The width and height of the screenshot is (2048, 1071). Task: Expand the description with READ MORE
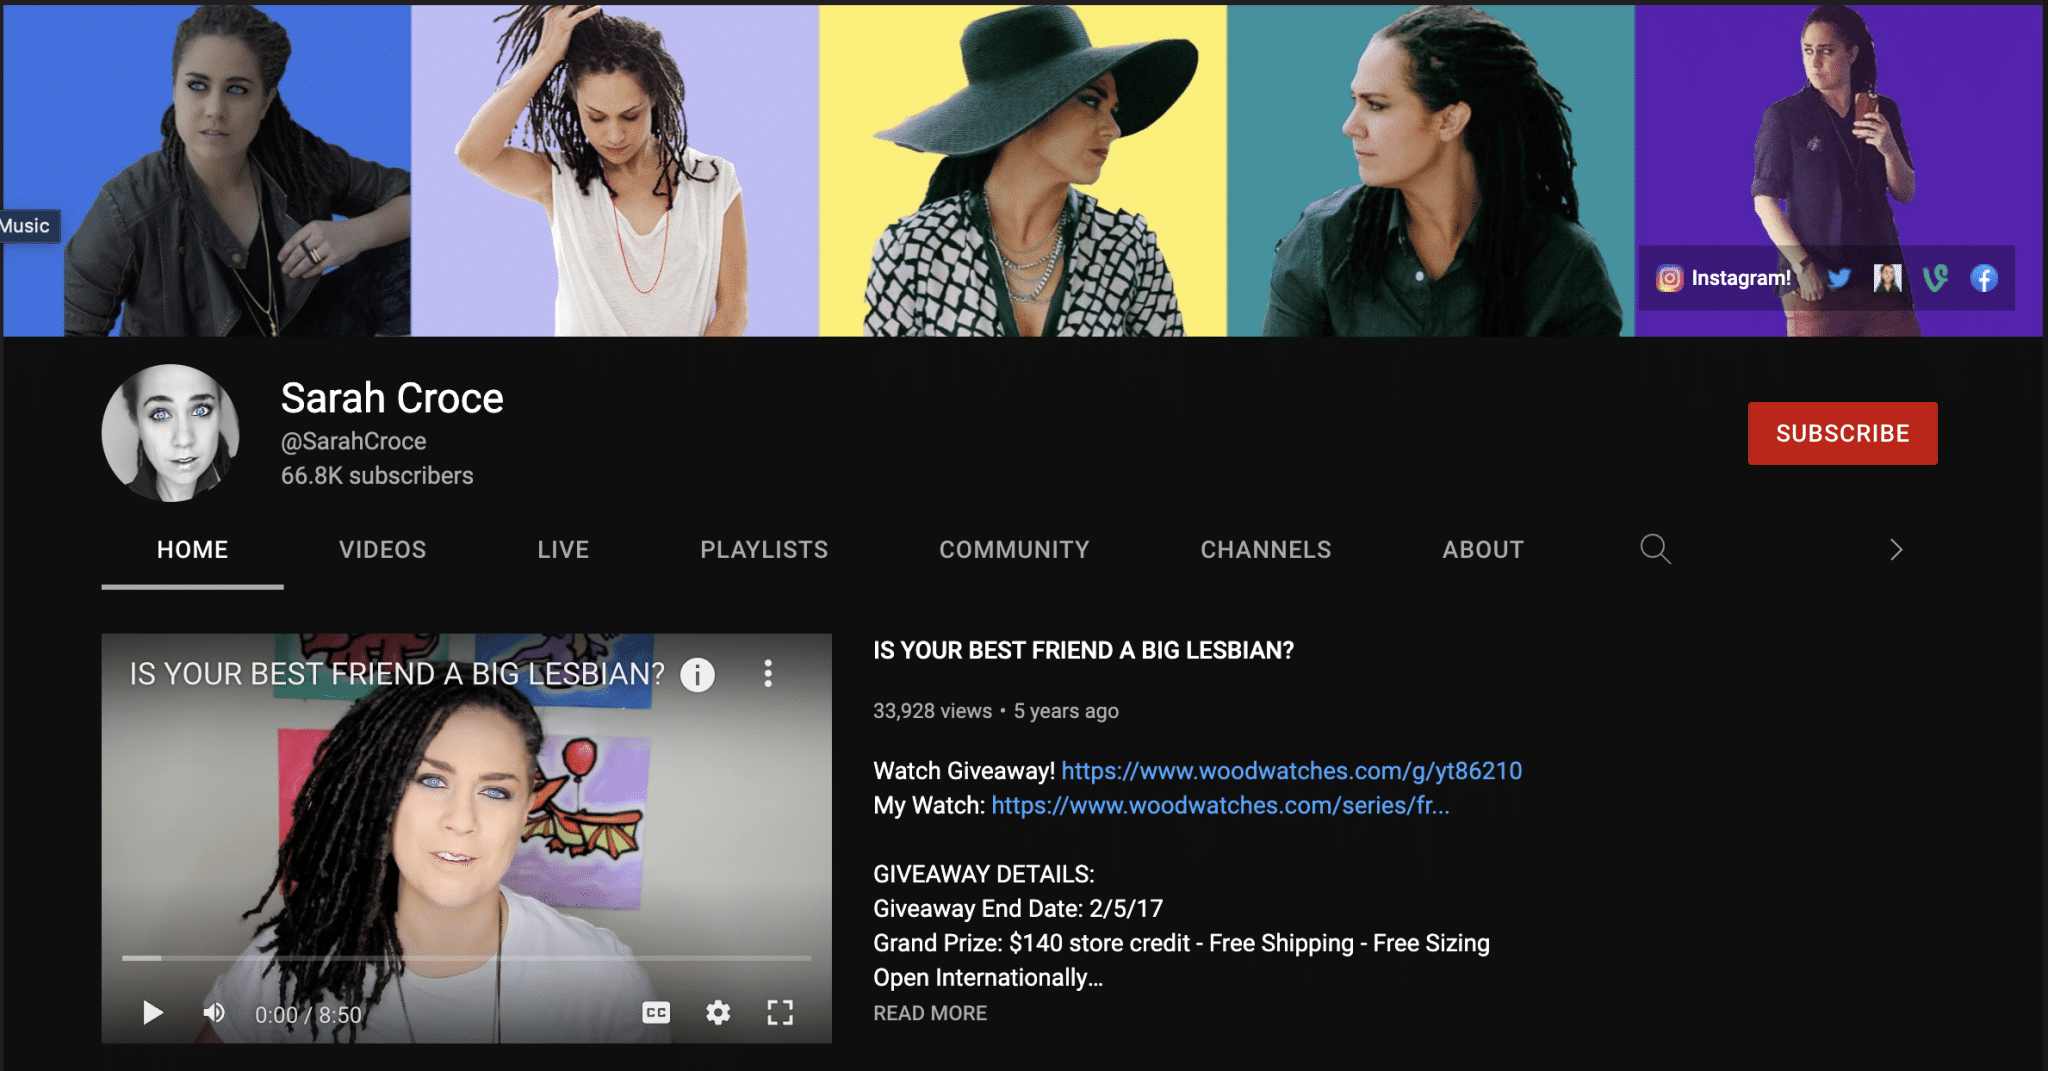coord(929,1013)
